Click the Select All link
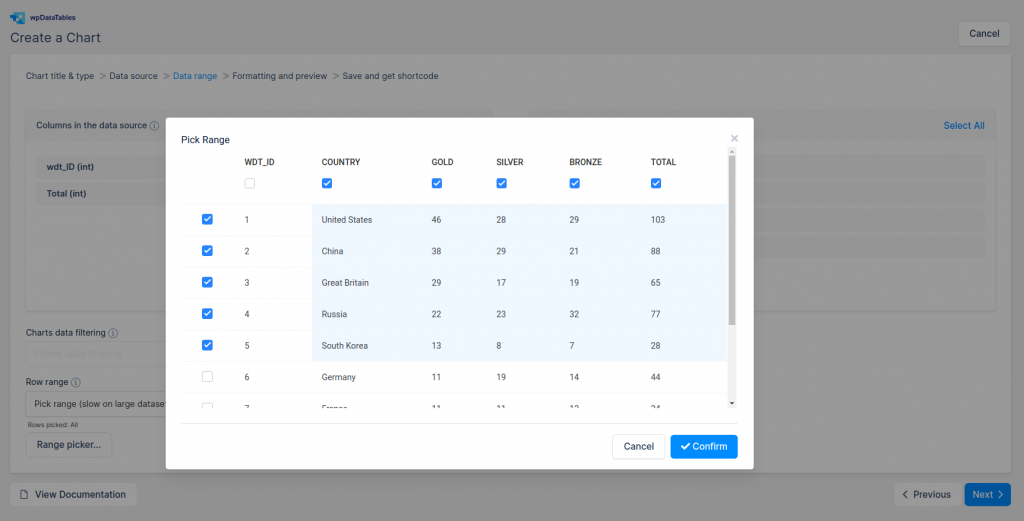 coord(963,126)
